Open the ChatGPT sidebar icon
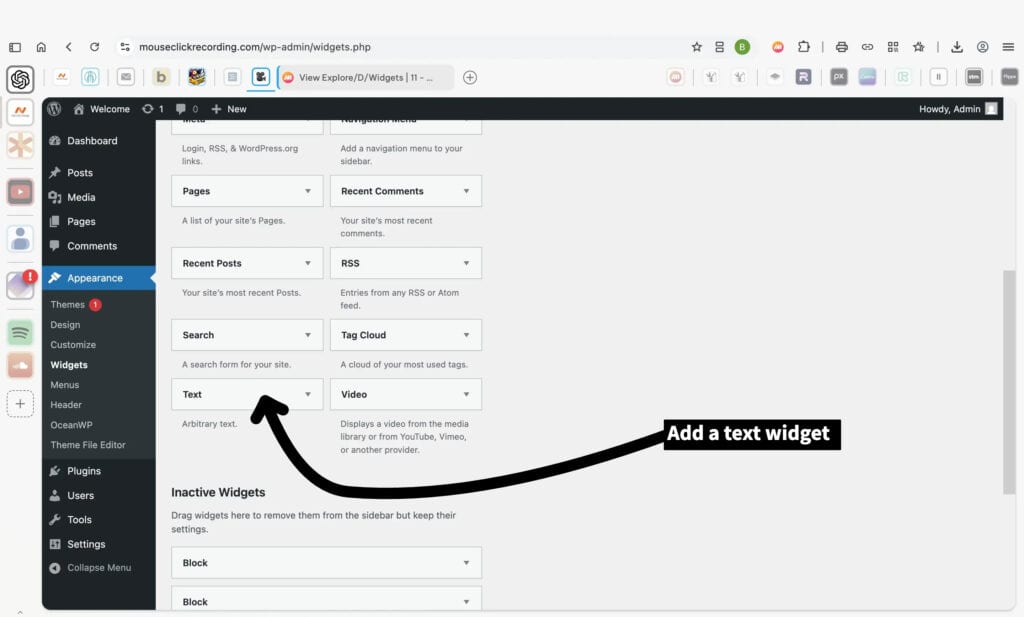 [x=20, y=79]
